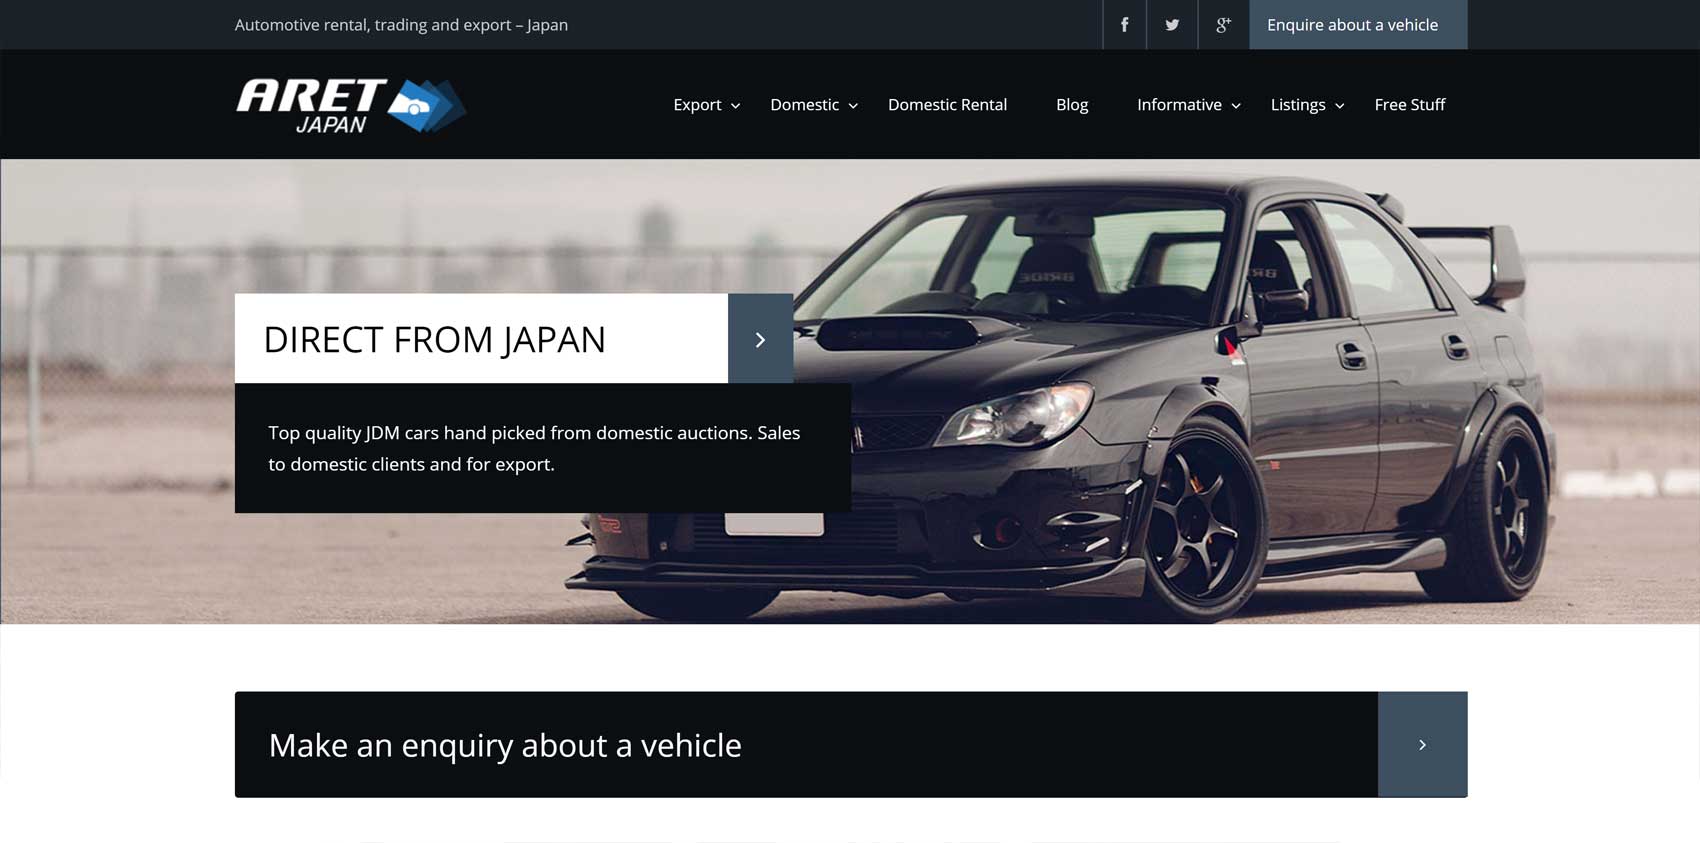
Task: Open the Twitter social link
Action: click(x=1173, y=25)
